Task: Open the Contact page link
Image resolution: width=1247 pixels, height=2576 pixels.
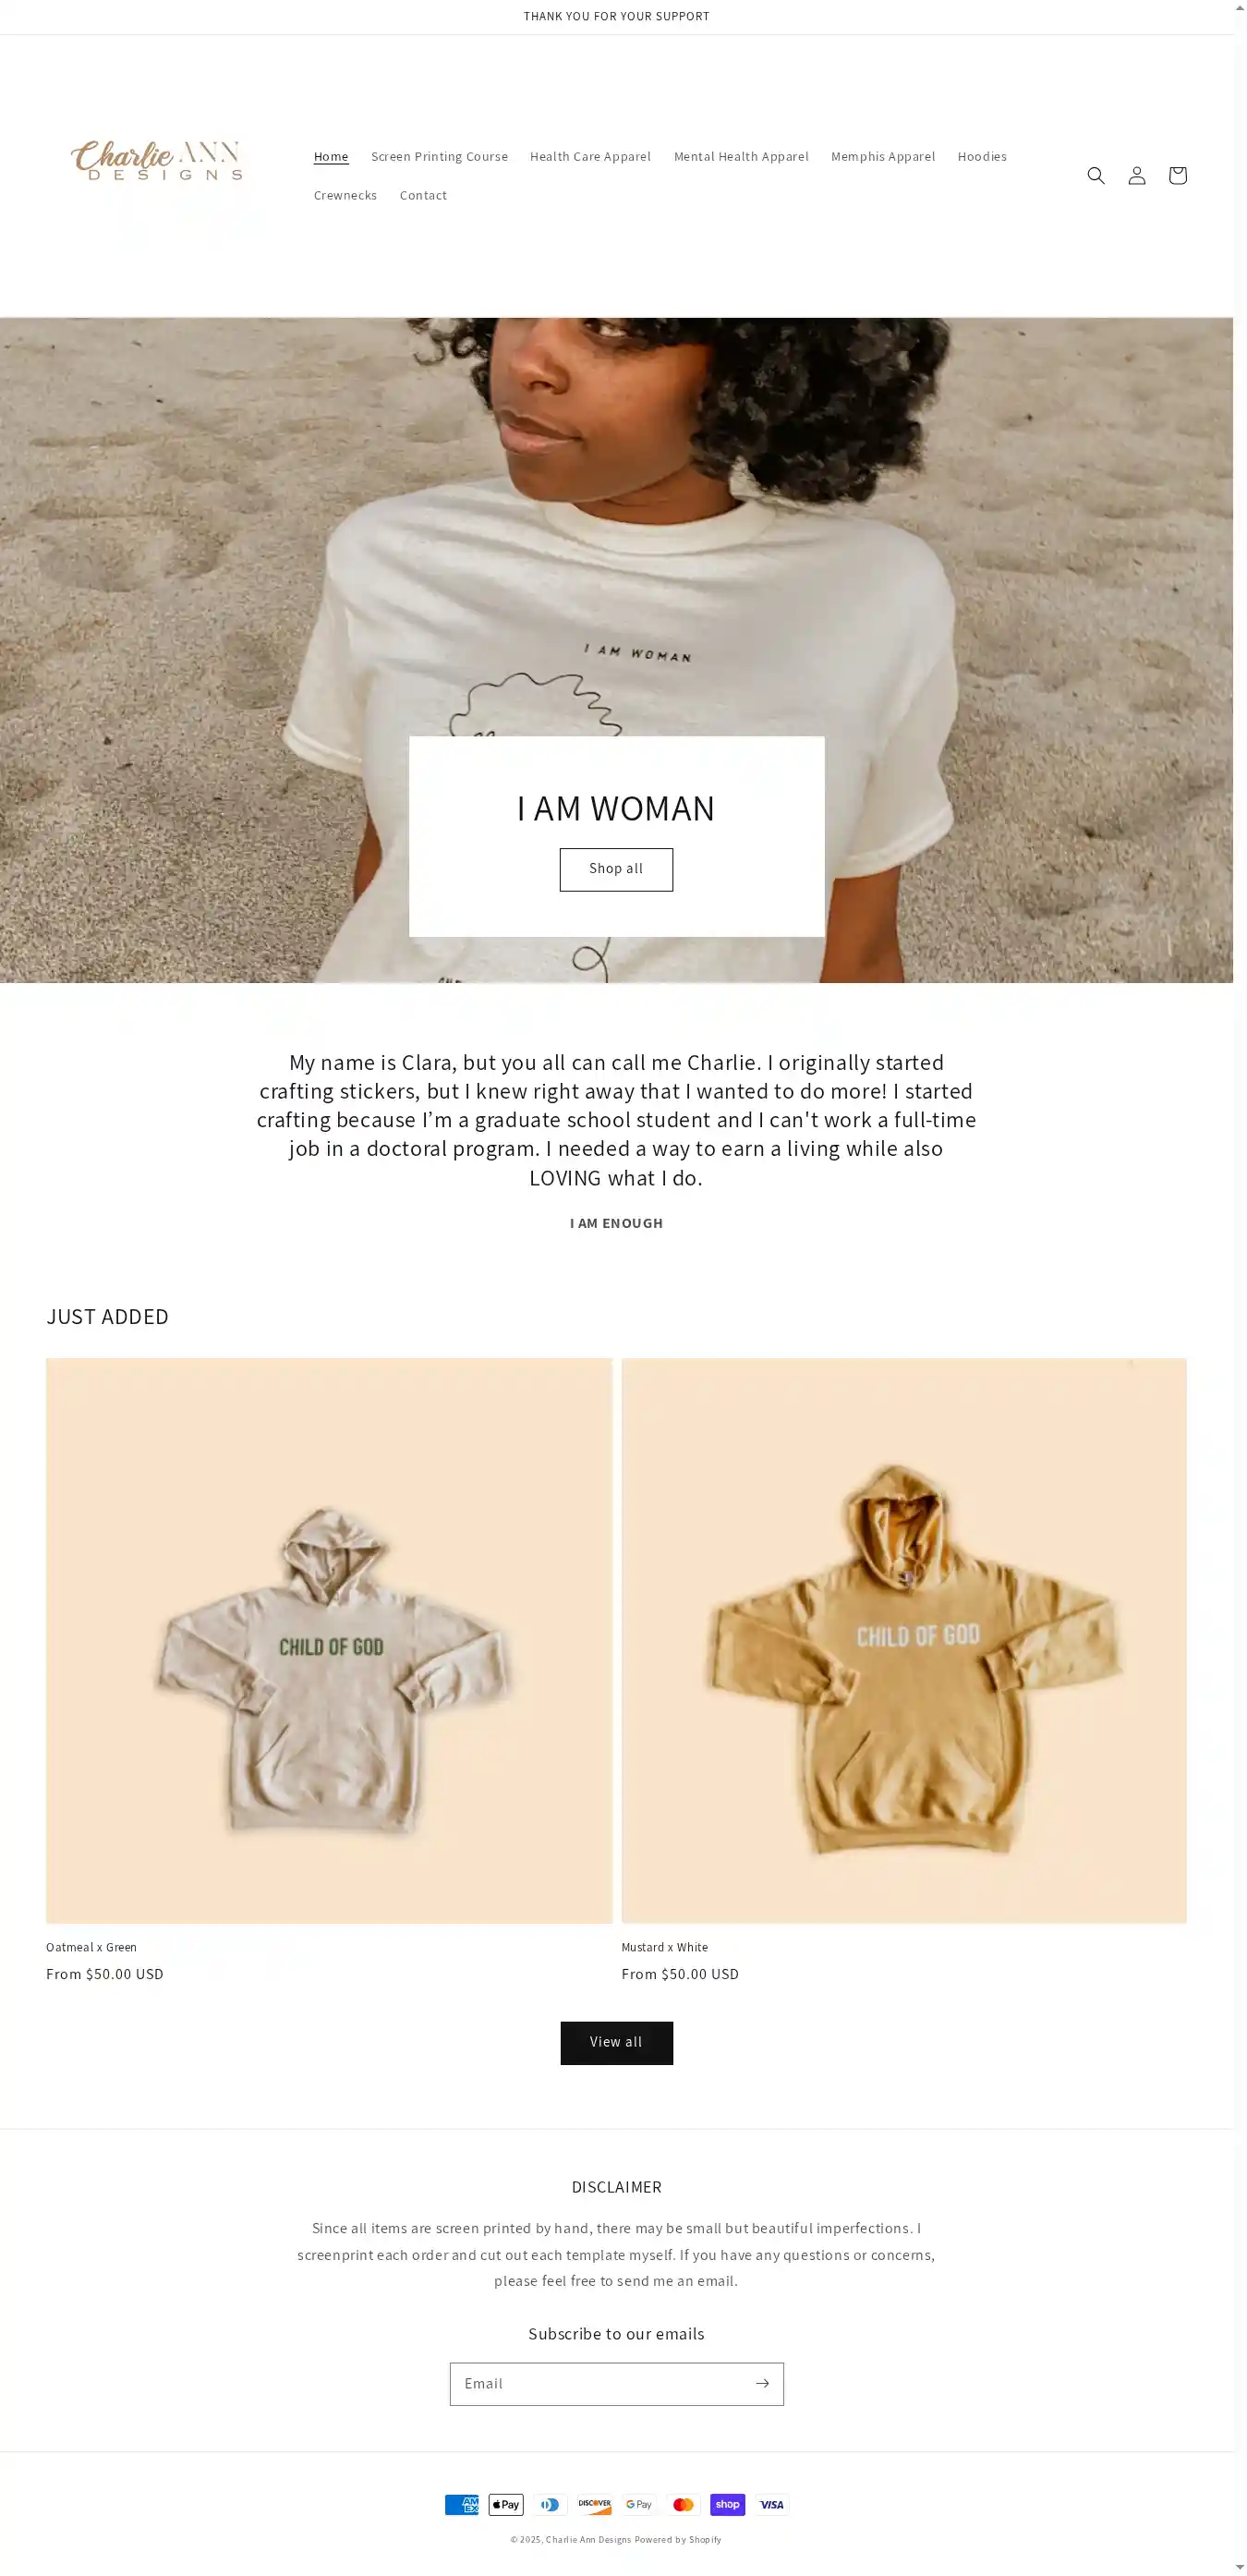Action: (x=423, y=196)
